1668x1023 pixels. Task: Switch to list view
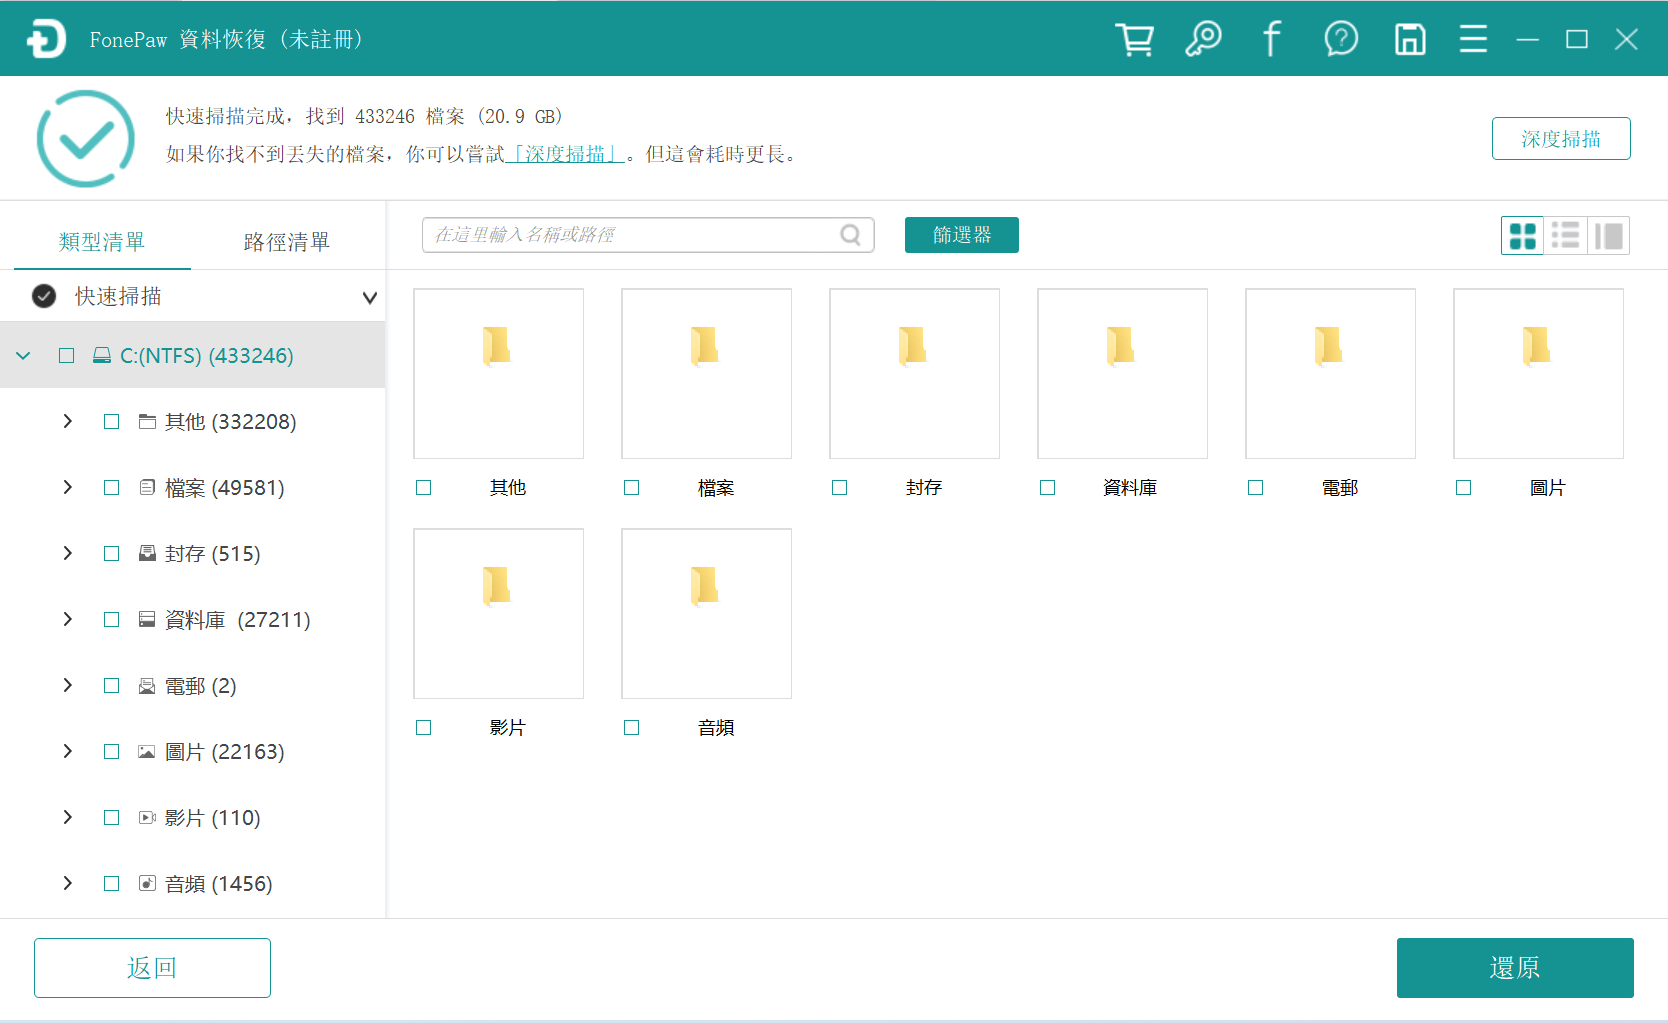1565,235
